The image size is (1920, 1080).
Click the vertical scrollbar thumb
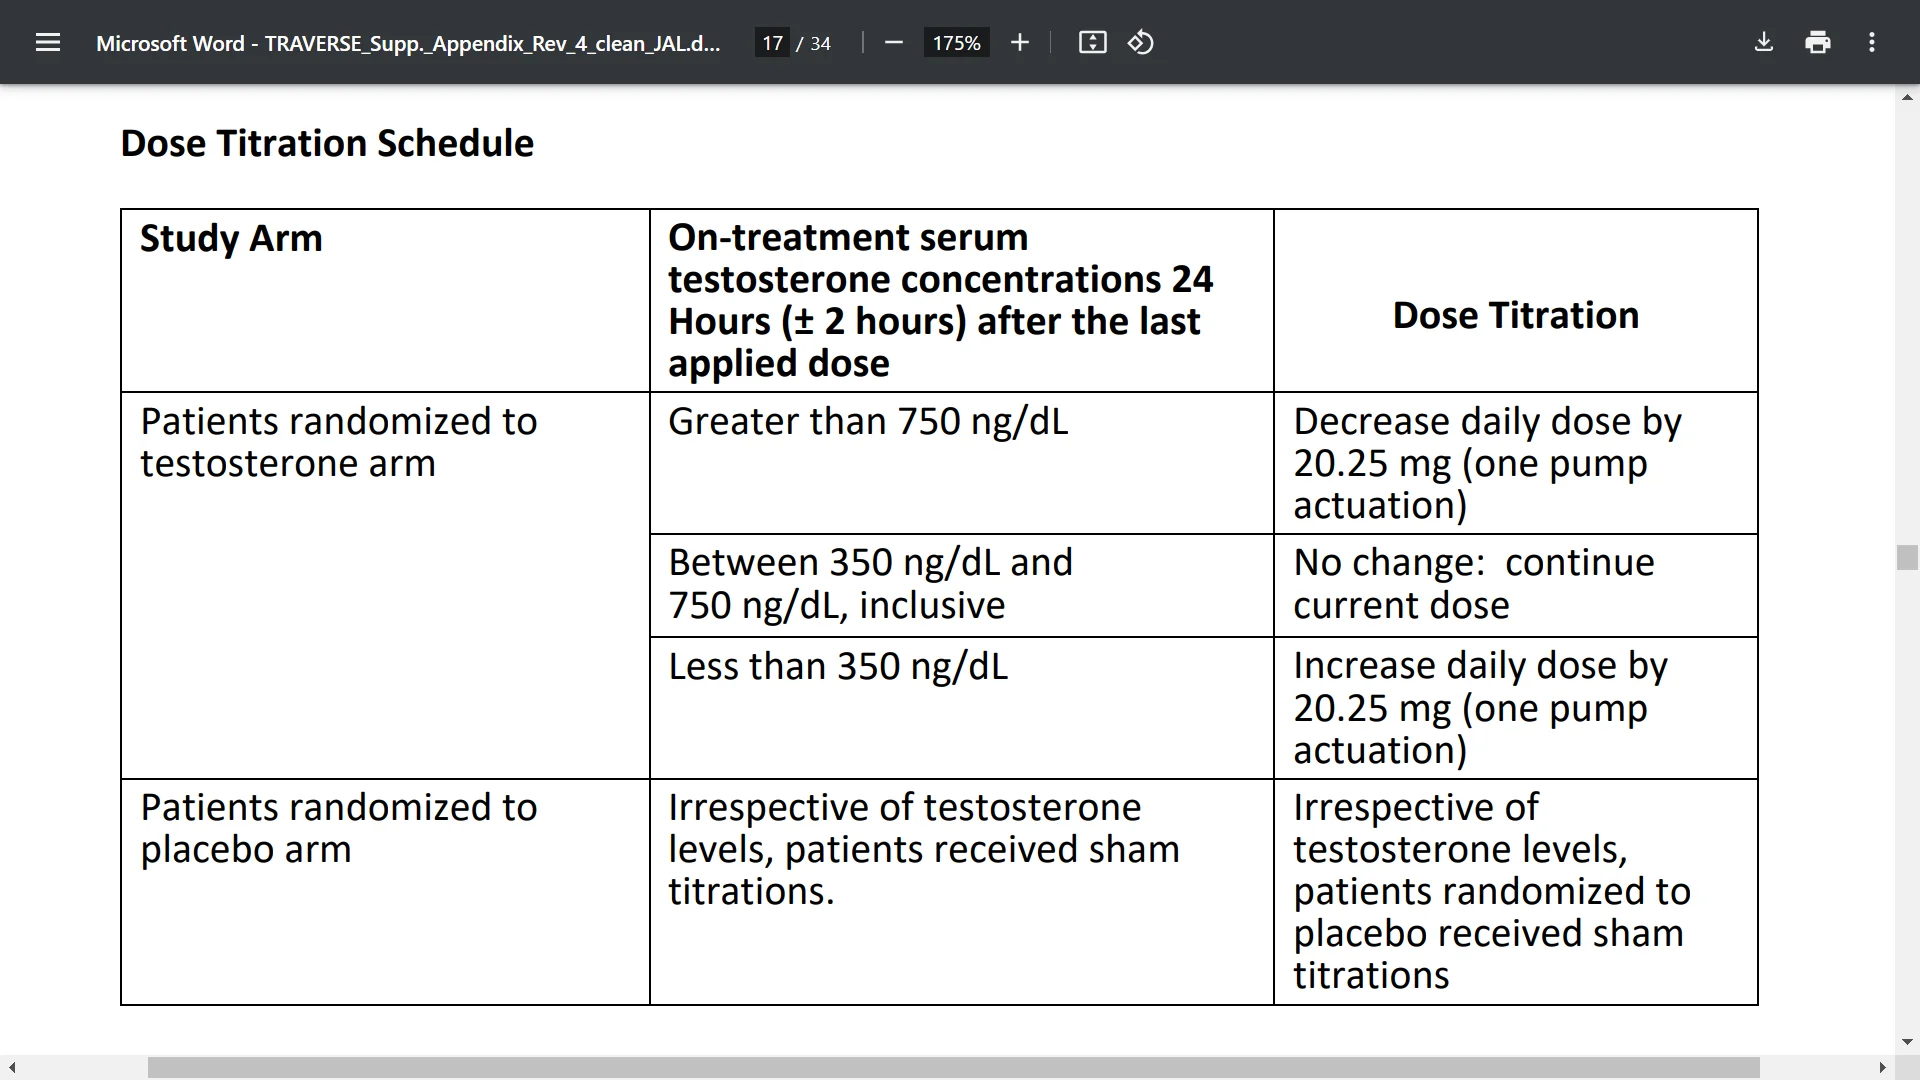(x=1907, y=557)
